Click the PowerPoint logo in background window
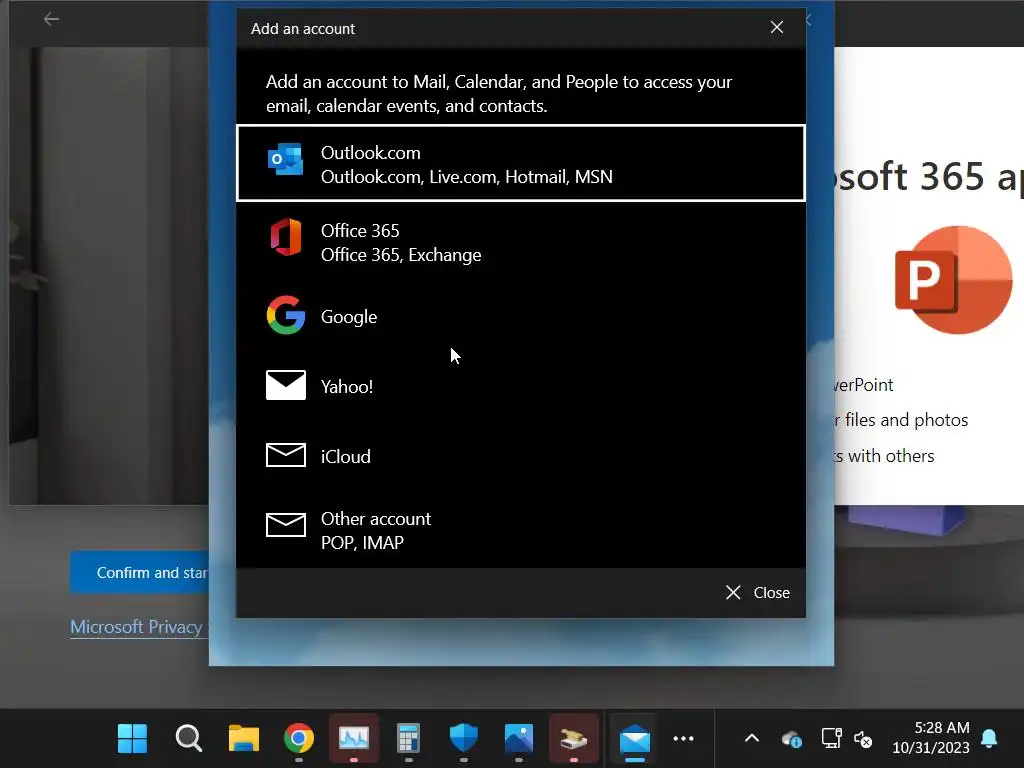This screenshot has width=1024, height=768. point(953,280)
